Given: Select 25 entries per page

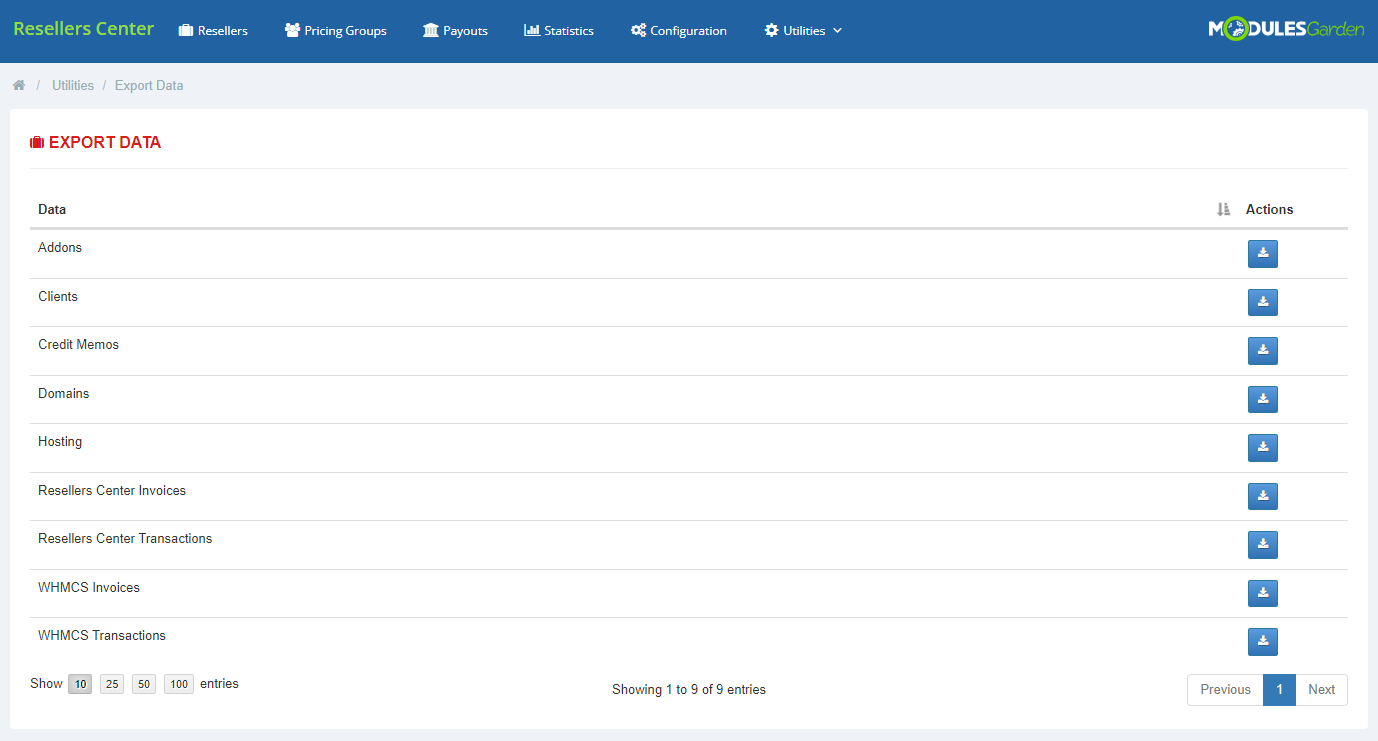Looking at the screenshot, I should click(111, 684).
